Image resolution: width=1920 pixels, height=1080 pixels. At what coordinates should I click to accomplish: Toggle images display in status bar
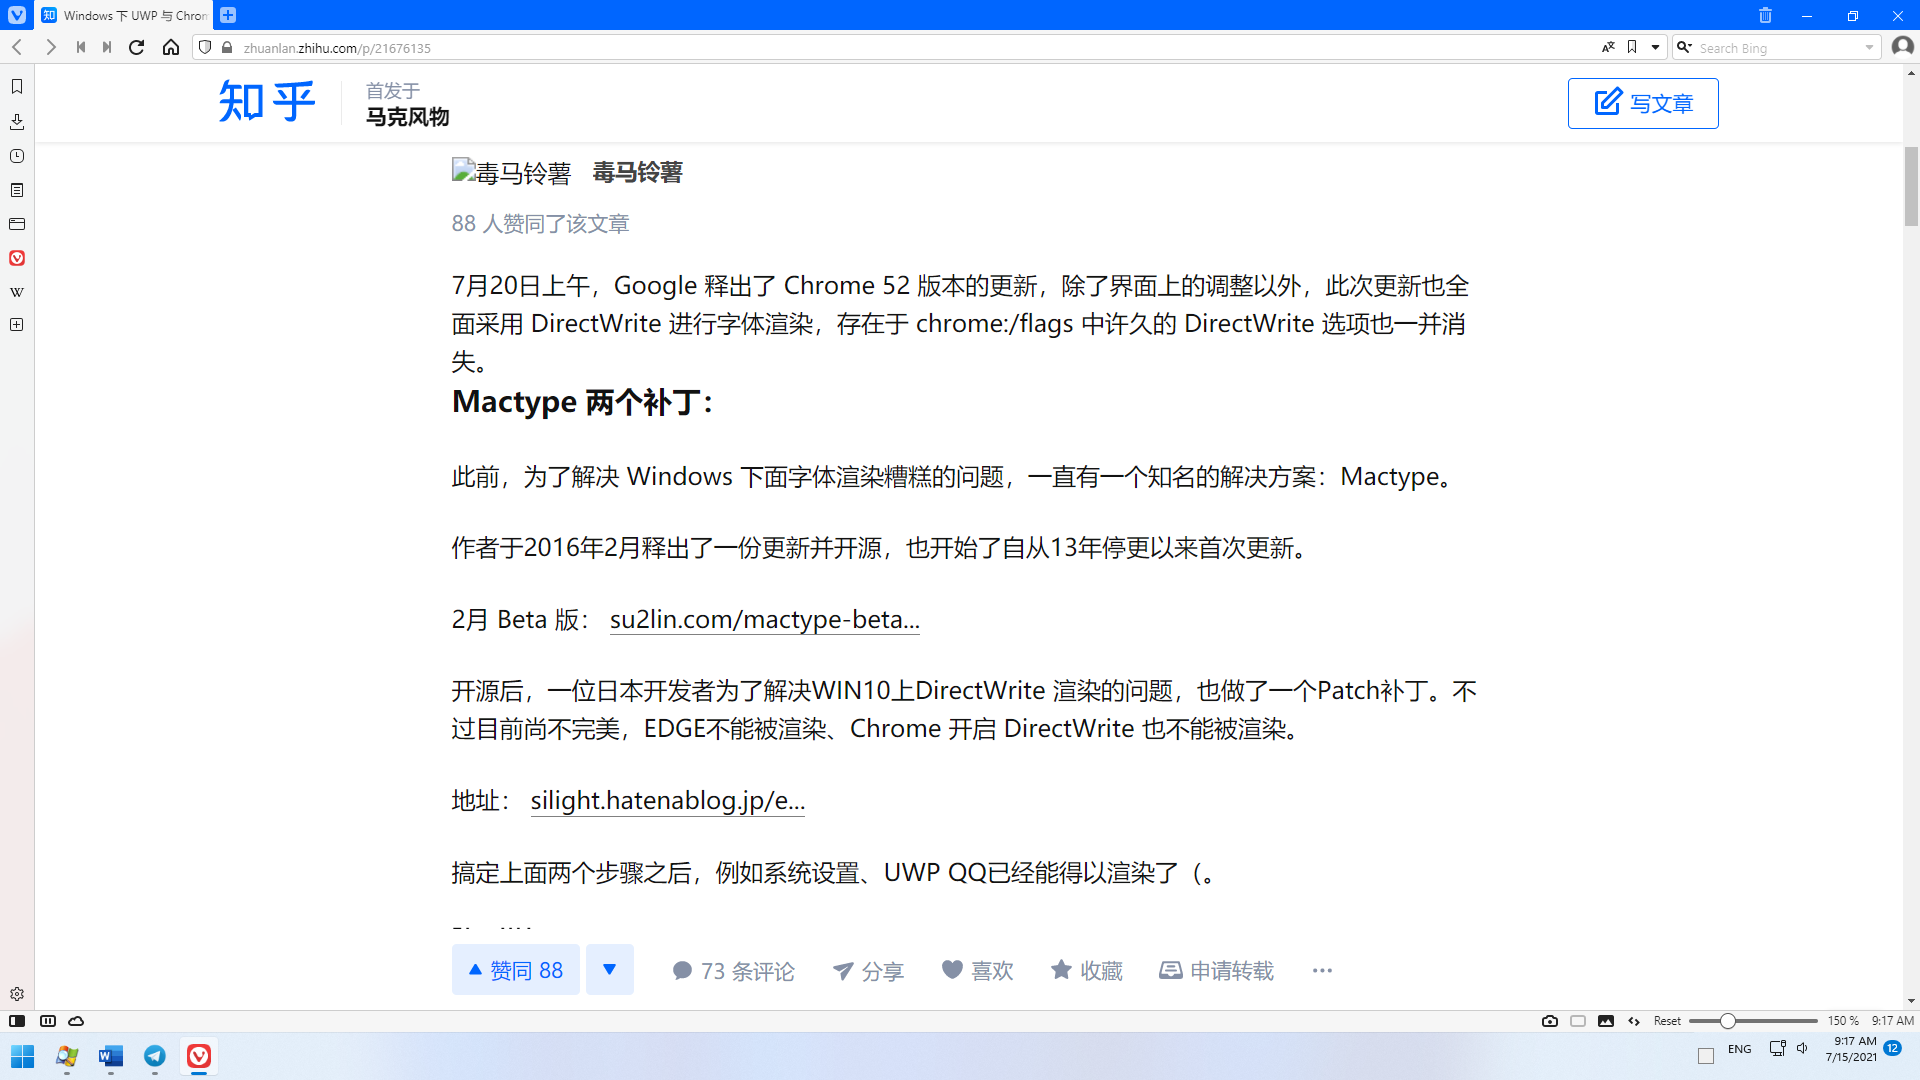pos(1606,1021)
